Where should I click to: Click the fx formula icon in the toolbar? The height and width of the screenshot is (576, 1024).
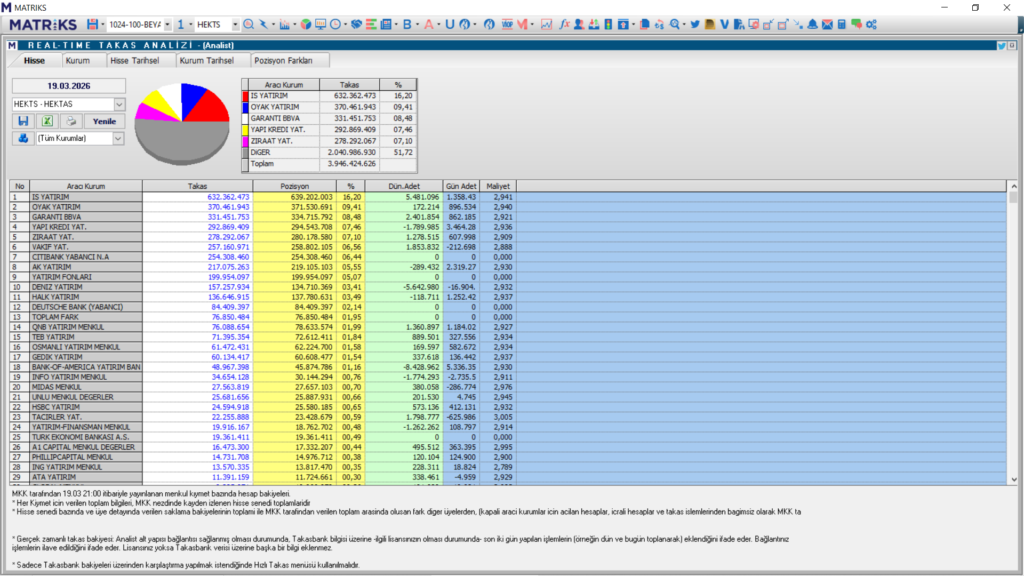click(564, 24)
